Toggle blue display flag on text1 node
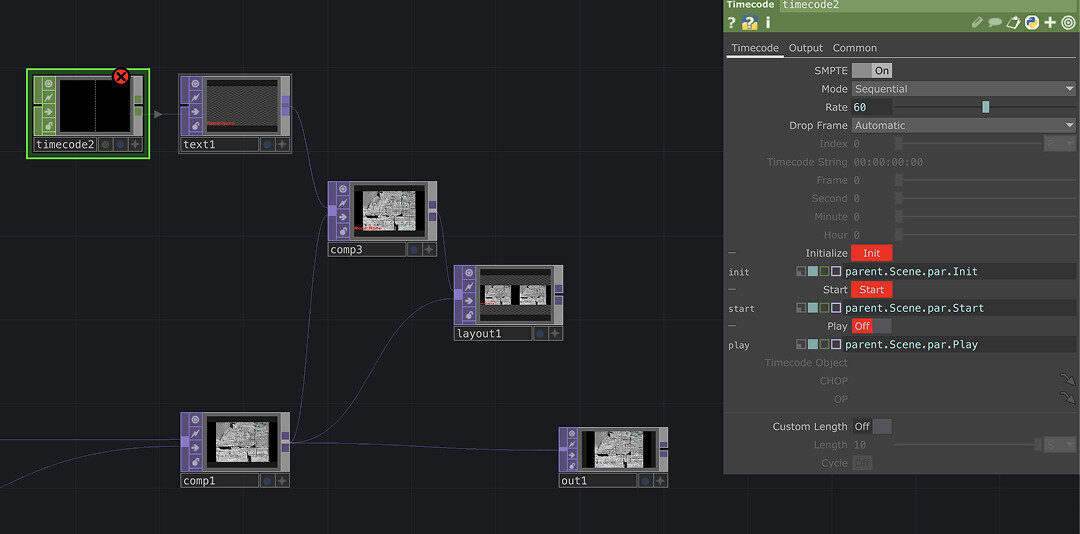 coord(267,145)
